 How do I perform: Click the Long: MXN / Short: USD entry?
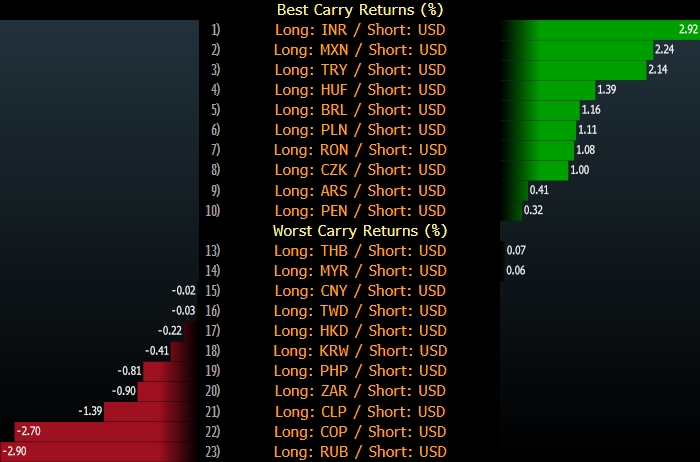pos(360,49)
